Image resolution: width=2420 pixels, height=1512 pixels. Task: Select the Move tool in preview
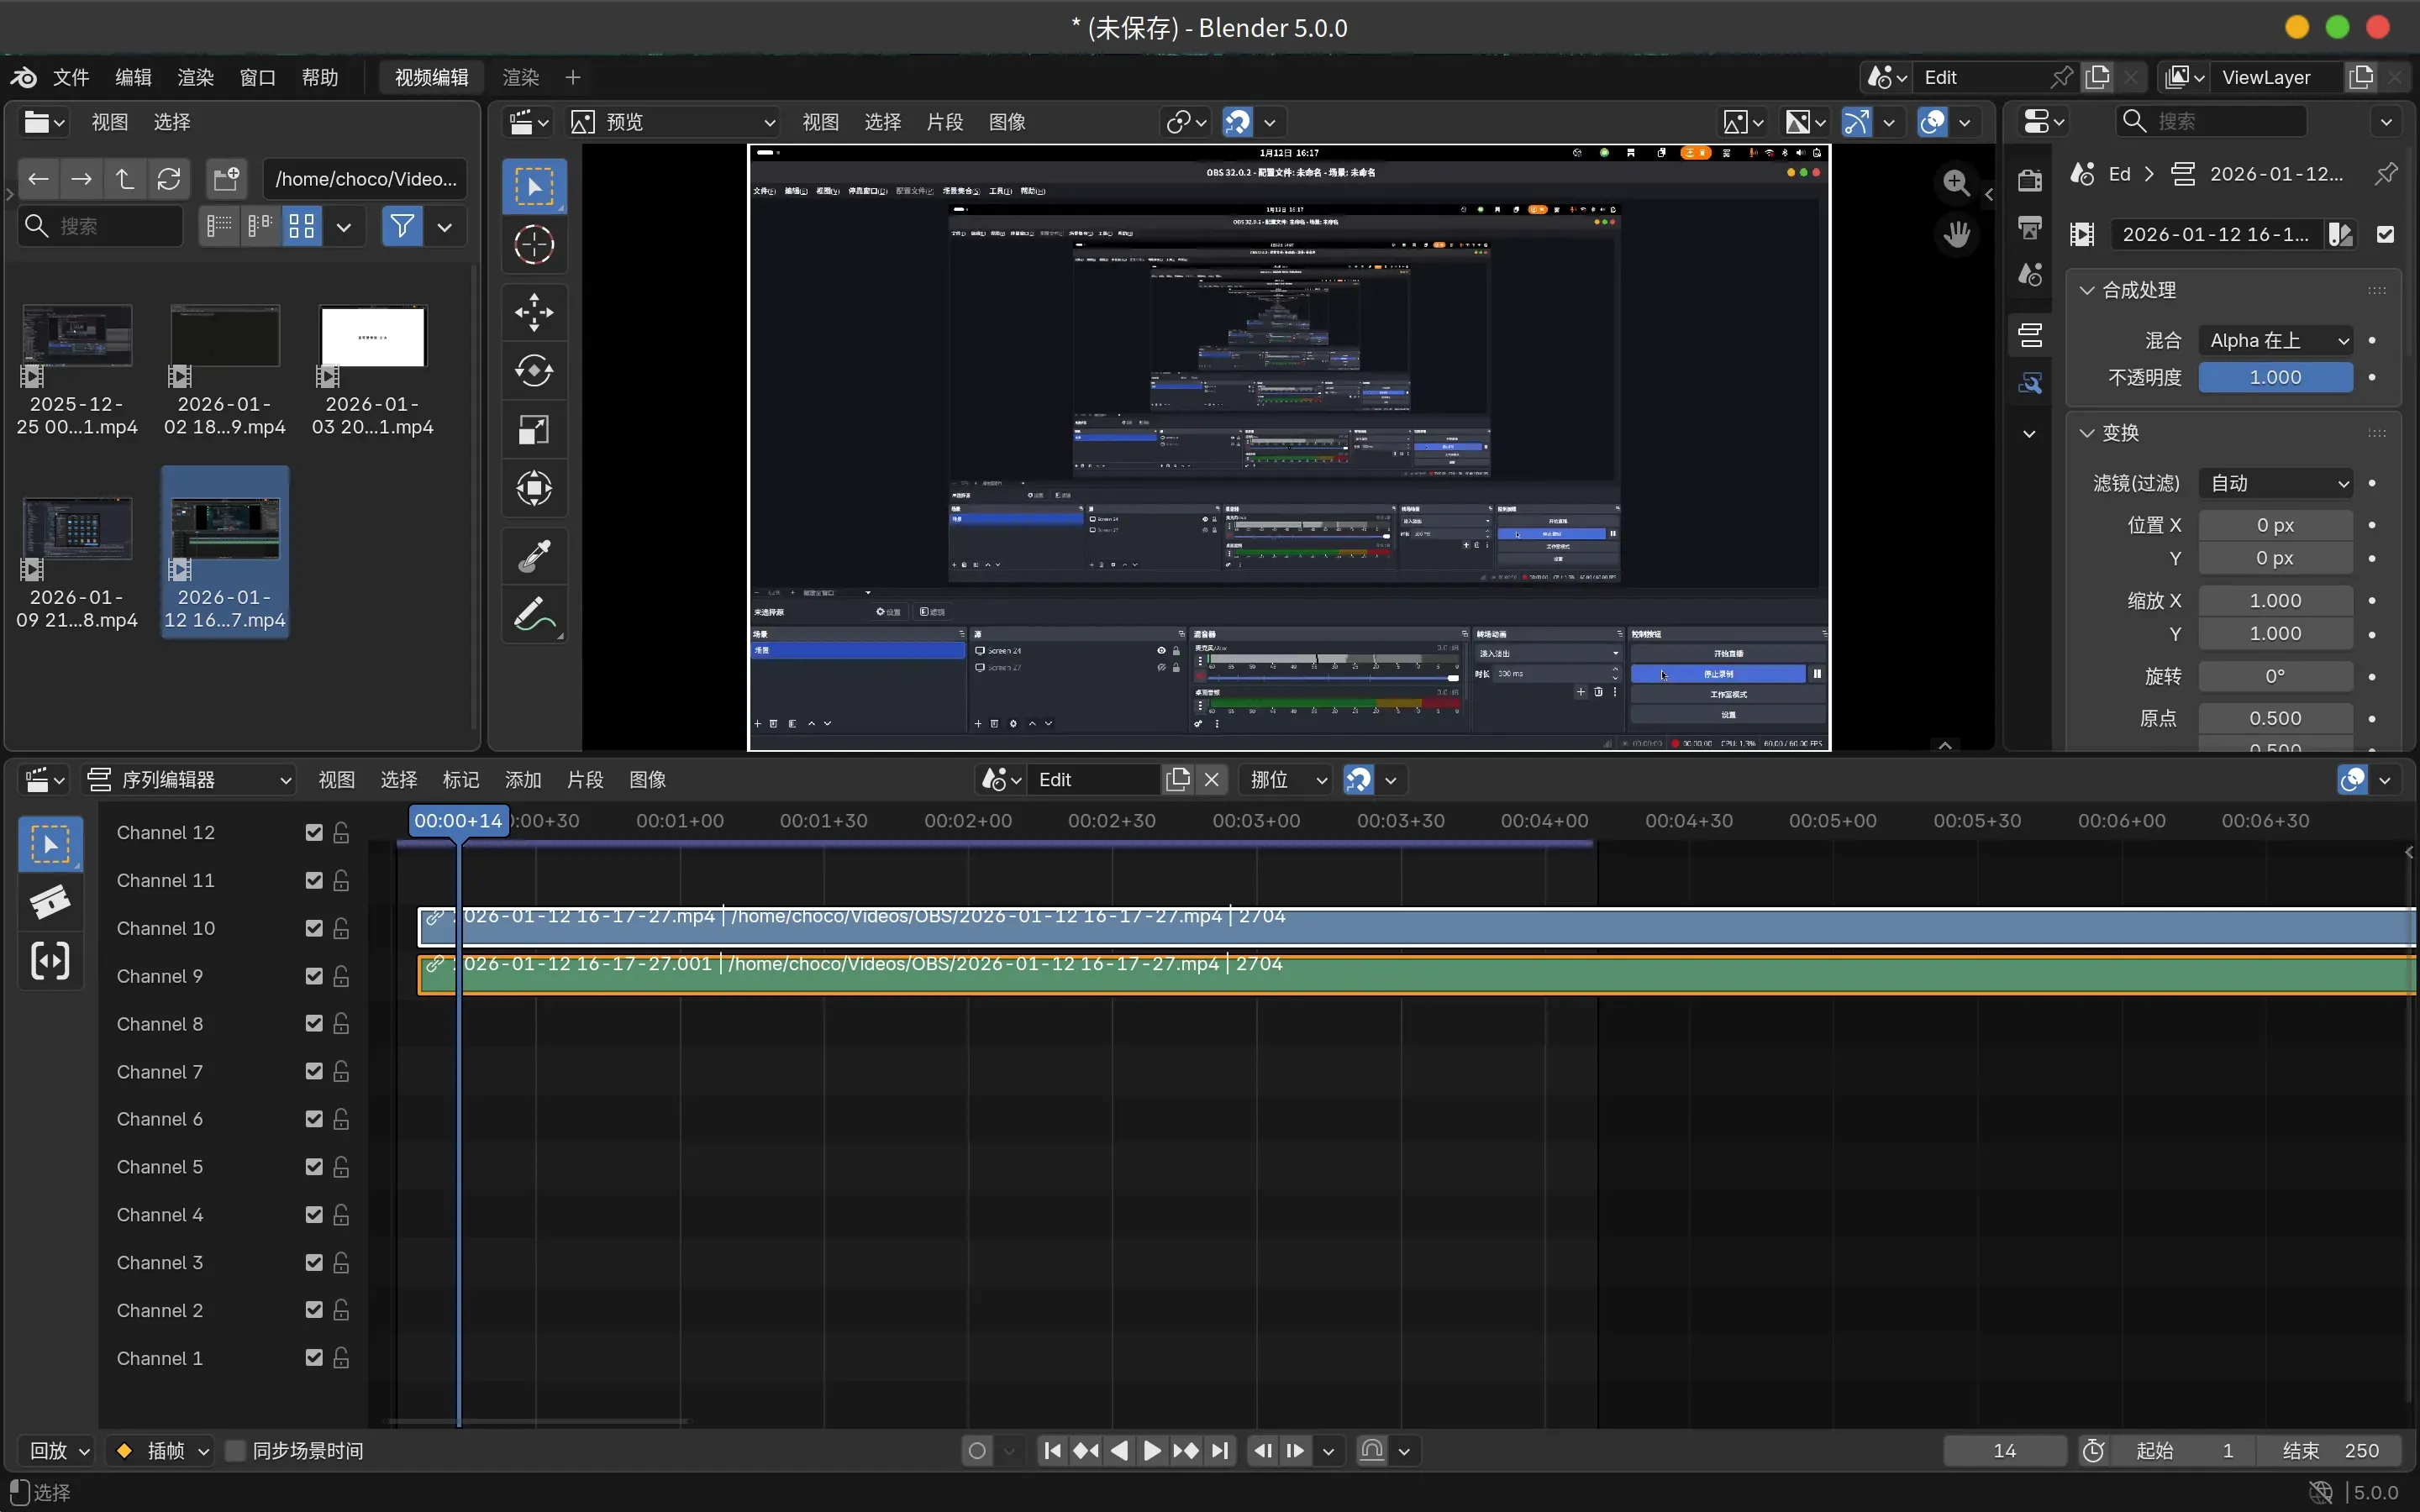tap(534, 312)
